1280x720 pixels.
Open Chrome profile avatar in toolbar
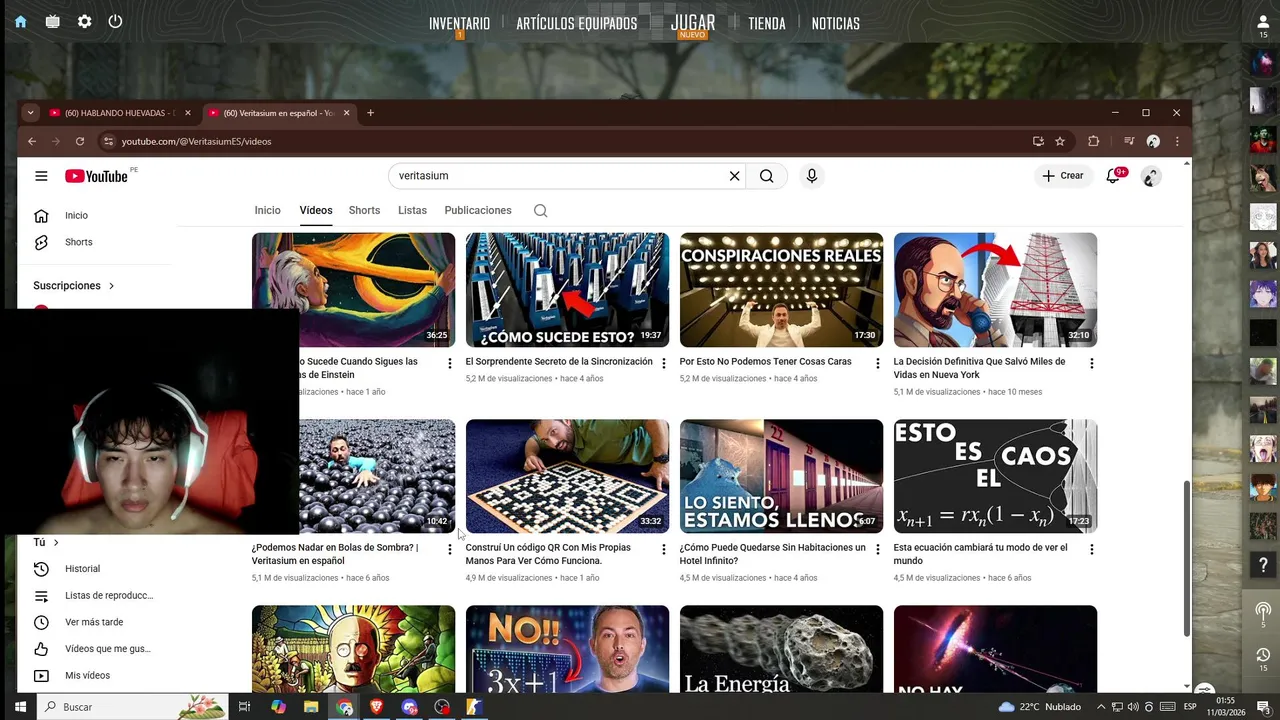click(x=1153, y=141)
